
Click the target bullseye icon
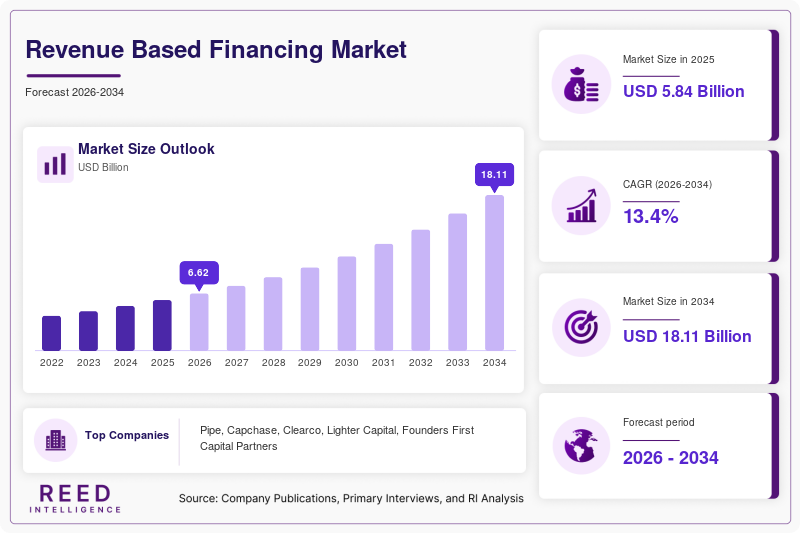(581, 327)
